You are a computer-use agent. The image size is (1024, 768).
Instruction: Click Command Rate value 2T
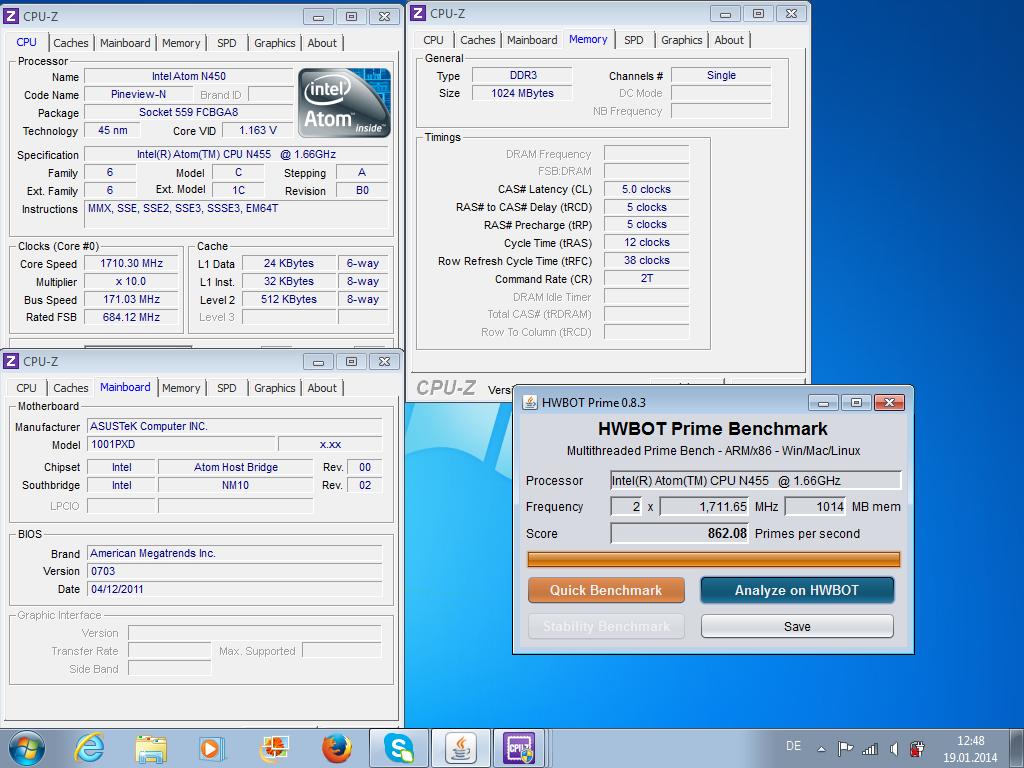(647, 278)
